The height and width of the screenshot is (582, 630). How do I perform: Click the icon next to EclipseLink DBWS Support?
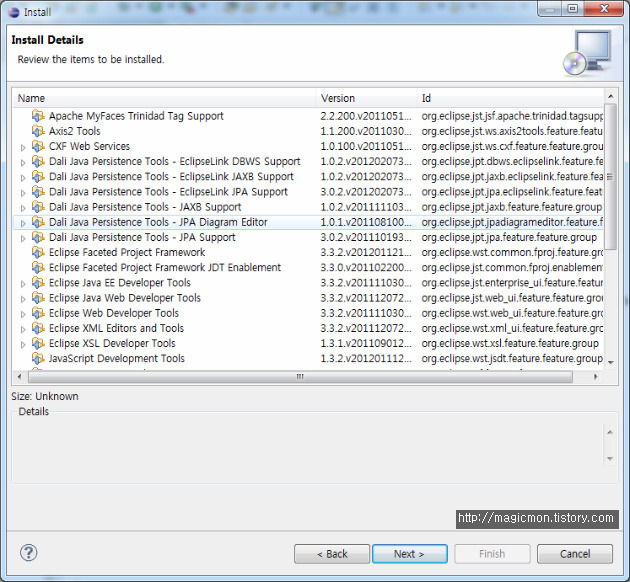pos(38,161)
